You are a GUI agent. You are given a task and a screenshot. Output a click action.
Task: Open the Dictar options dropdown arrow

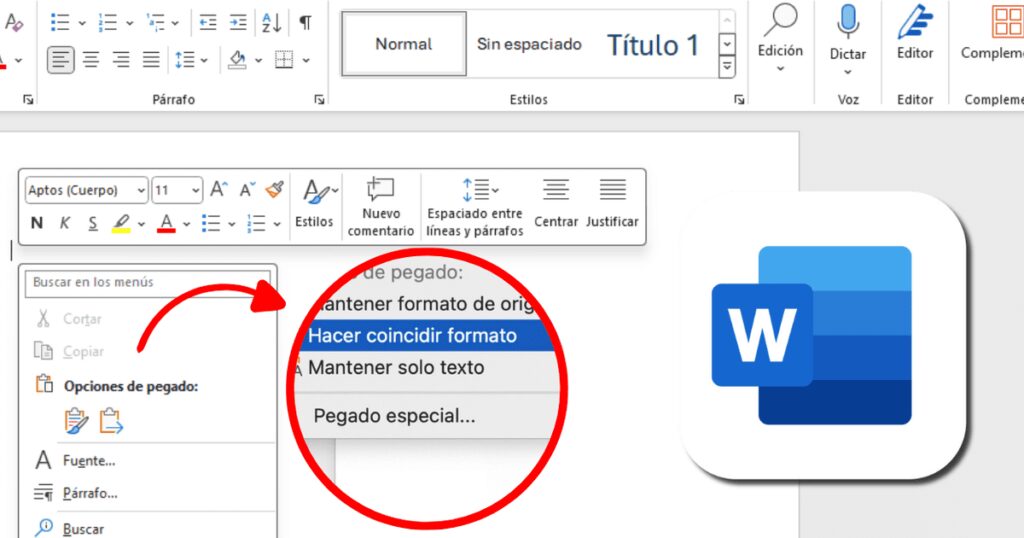click(x=848, y=72)
